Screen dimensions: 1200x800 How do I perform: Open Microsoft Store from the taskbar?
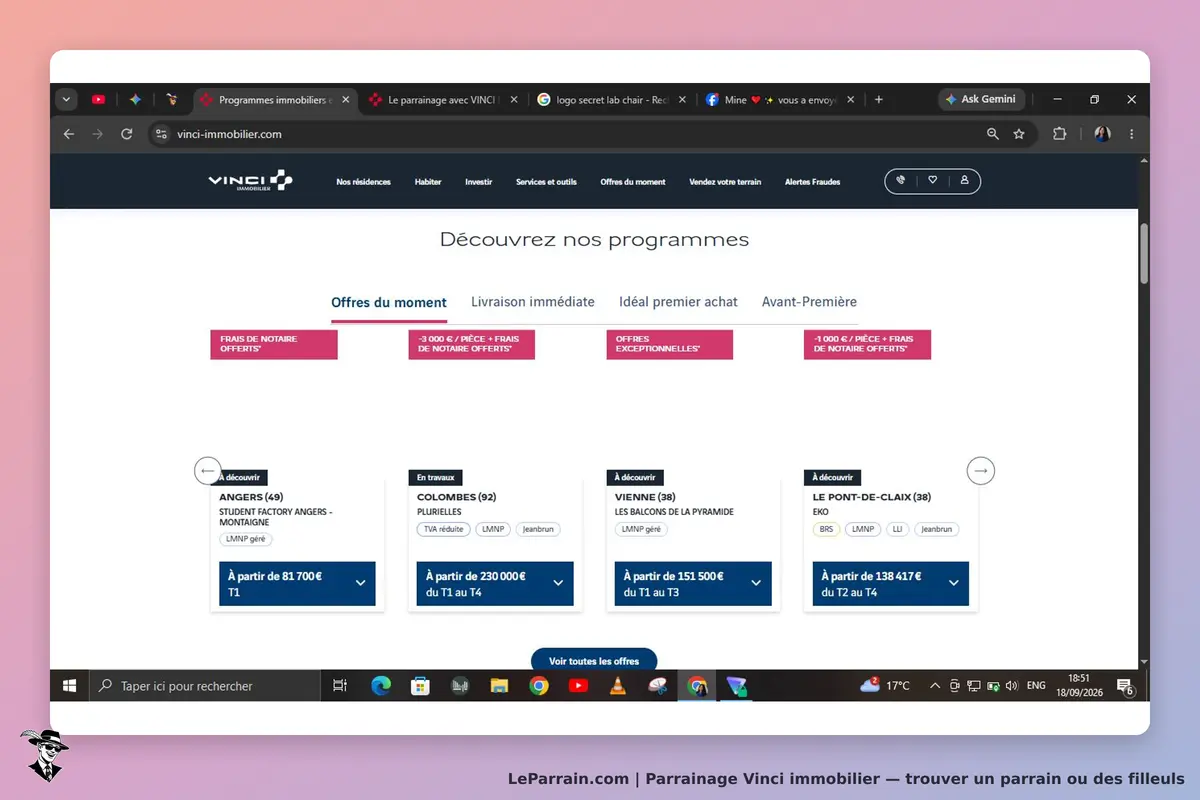(420, 686)
